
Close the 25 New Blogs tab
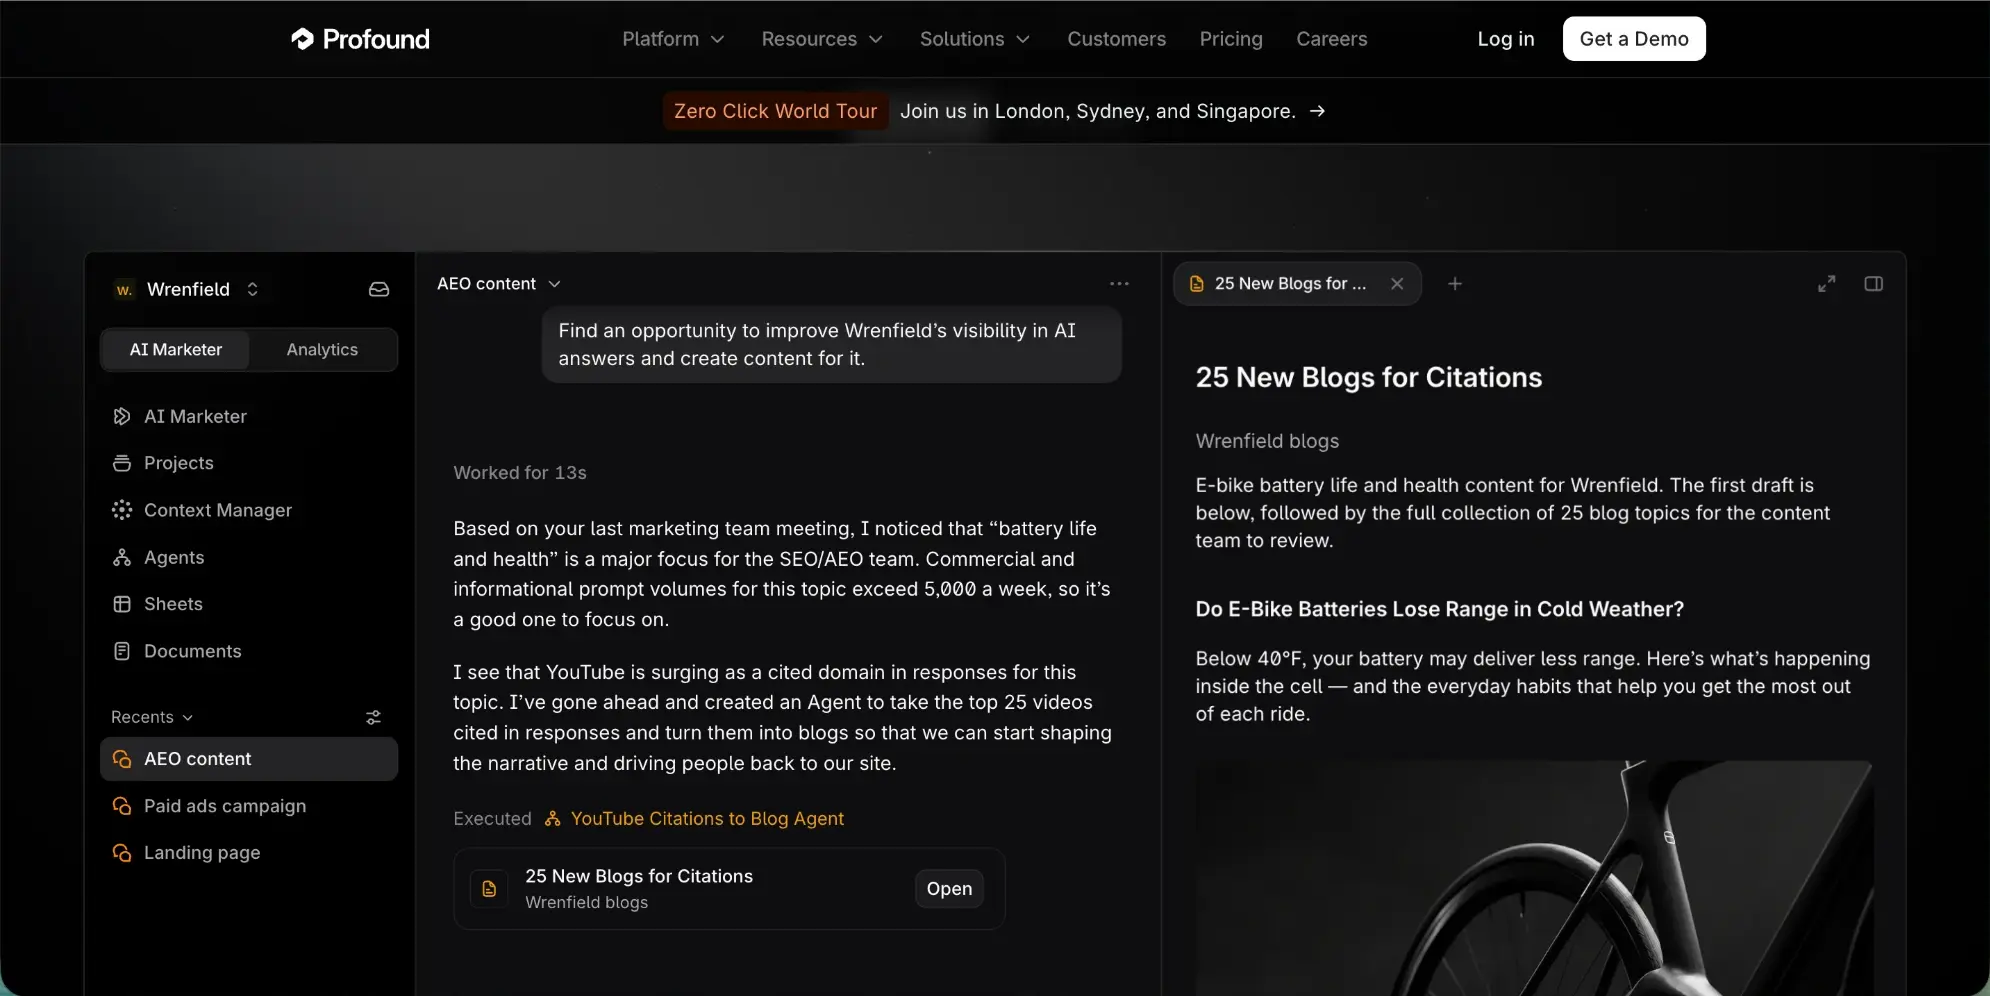pyautogui.click(x=1397, y=284)
